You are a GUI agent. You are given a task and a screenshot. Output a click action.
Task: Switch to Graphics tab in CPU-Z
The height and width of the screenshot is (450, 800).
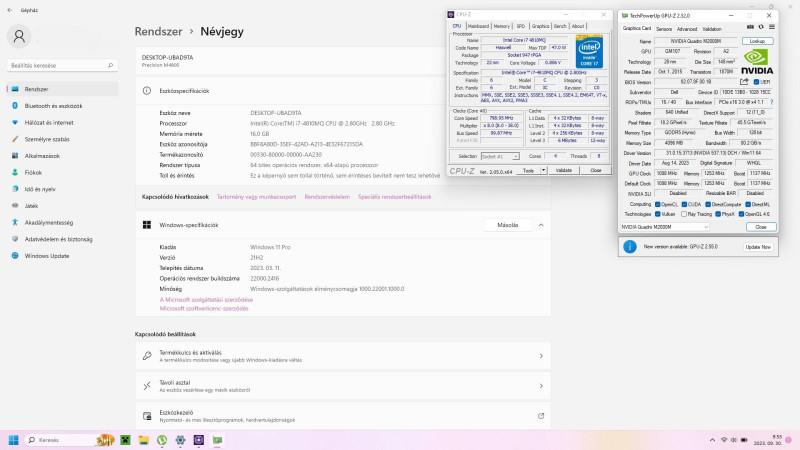click(540, 26)
